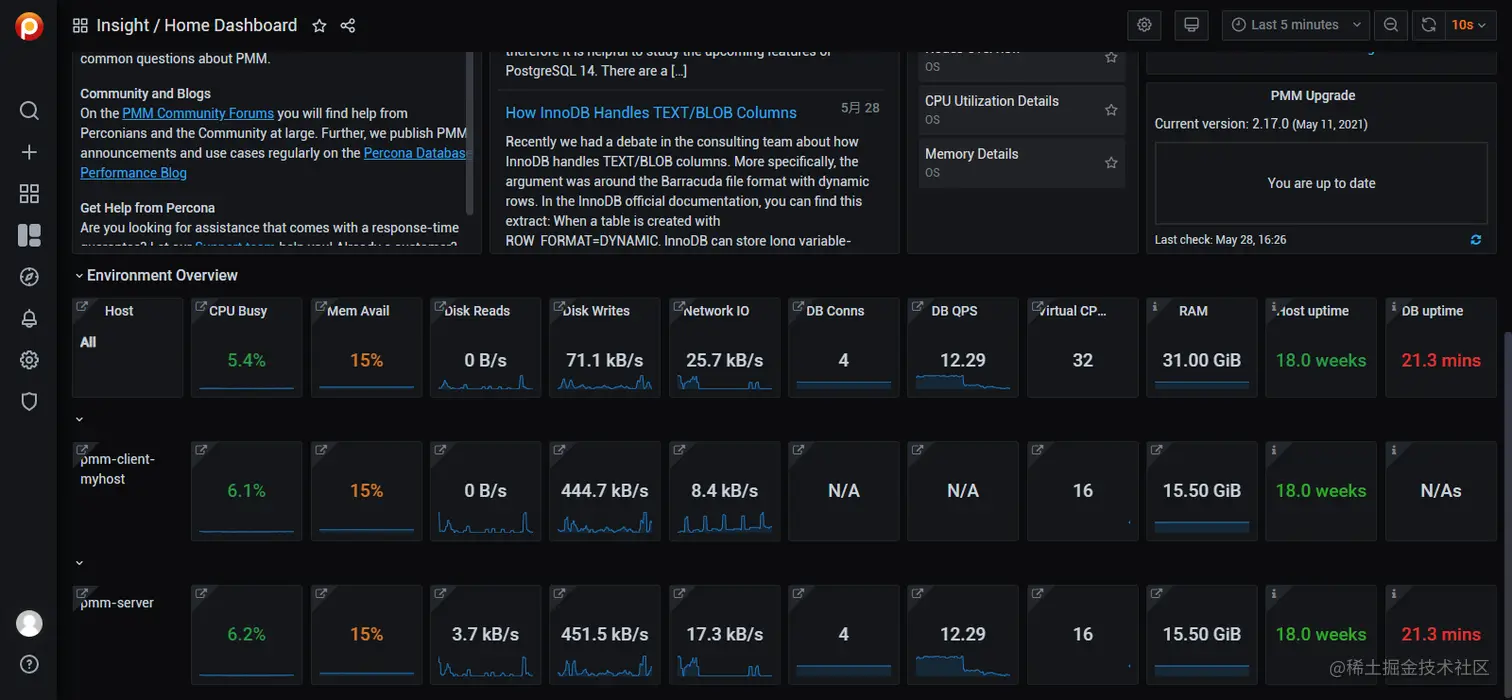Open the info icon on DB uptime overview panel

coord(1394,307)
